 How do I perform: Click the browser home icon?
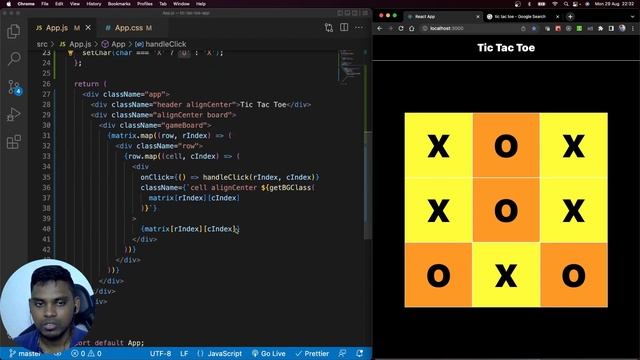coord(412,29)
